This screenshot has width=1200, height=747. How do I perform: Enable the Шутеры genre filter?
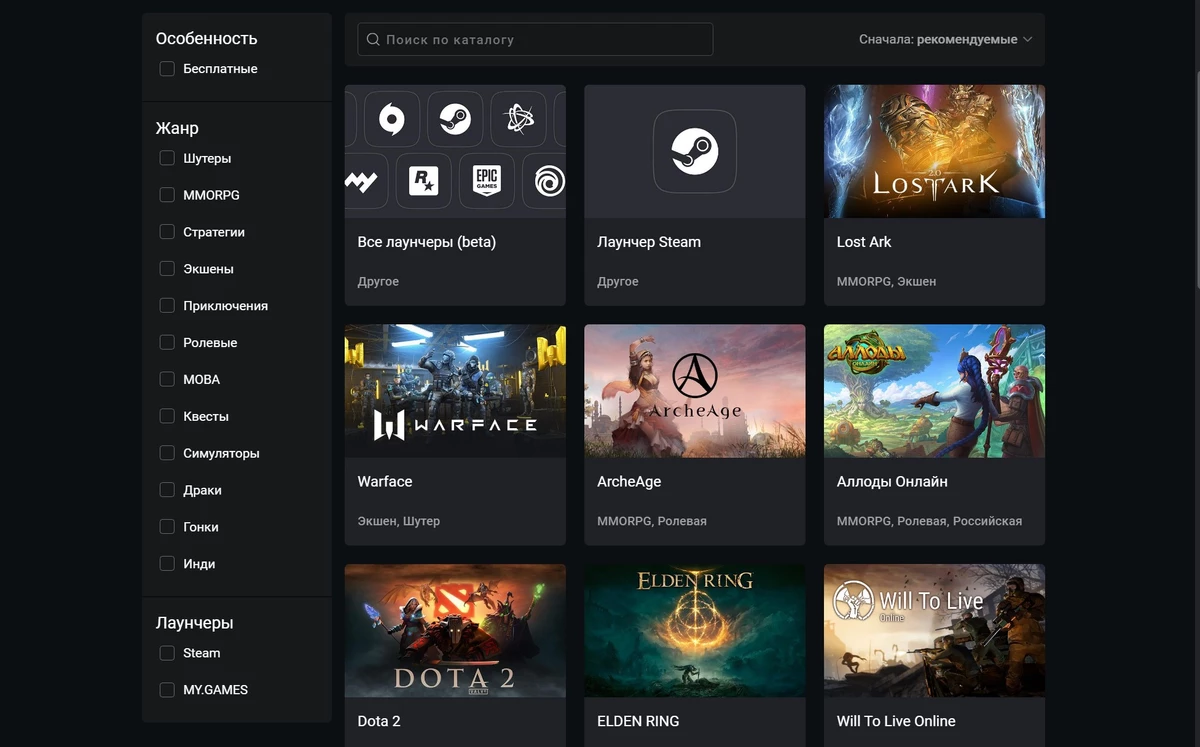167,158
